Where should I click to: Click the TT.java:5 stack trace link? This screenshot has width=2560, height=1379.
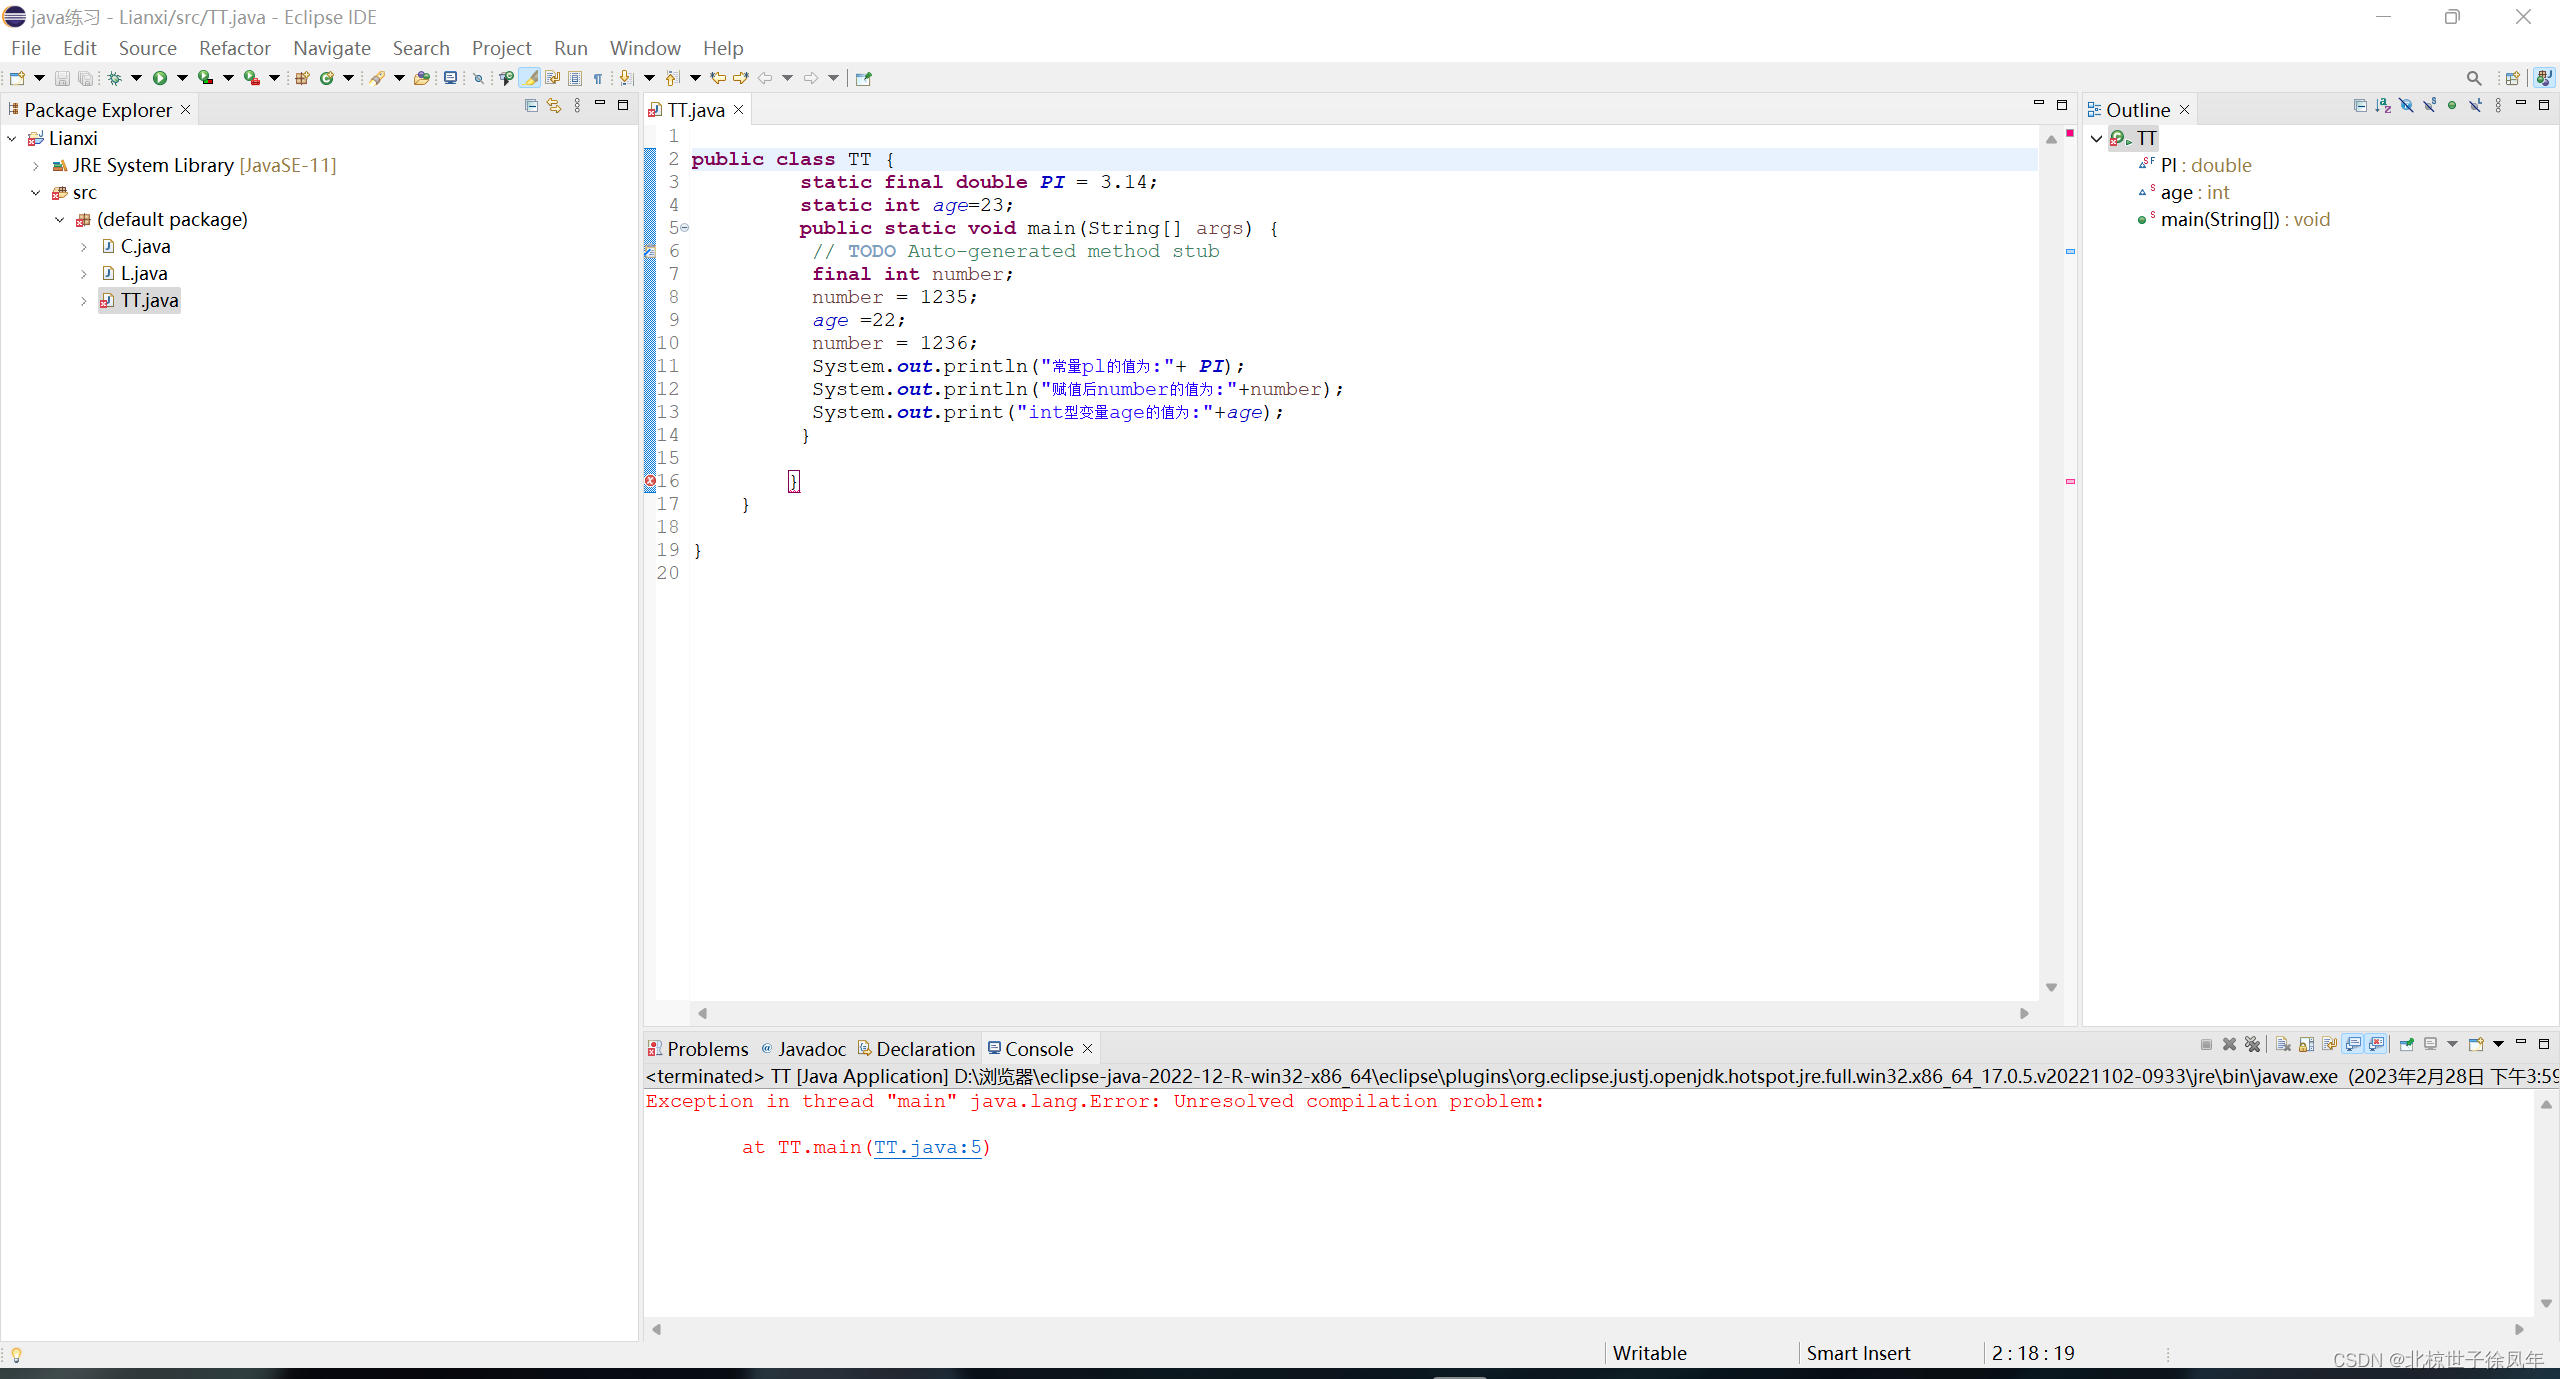click(x=927, y=1147)
